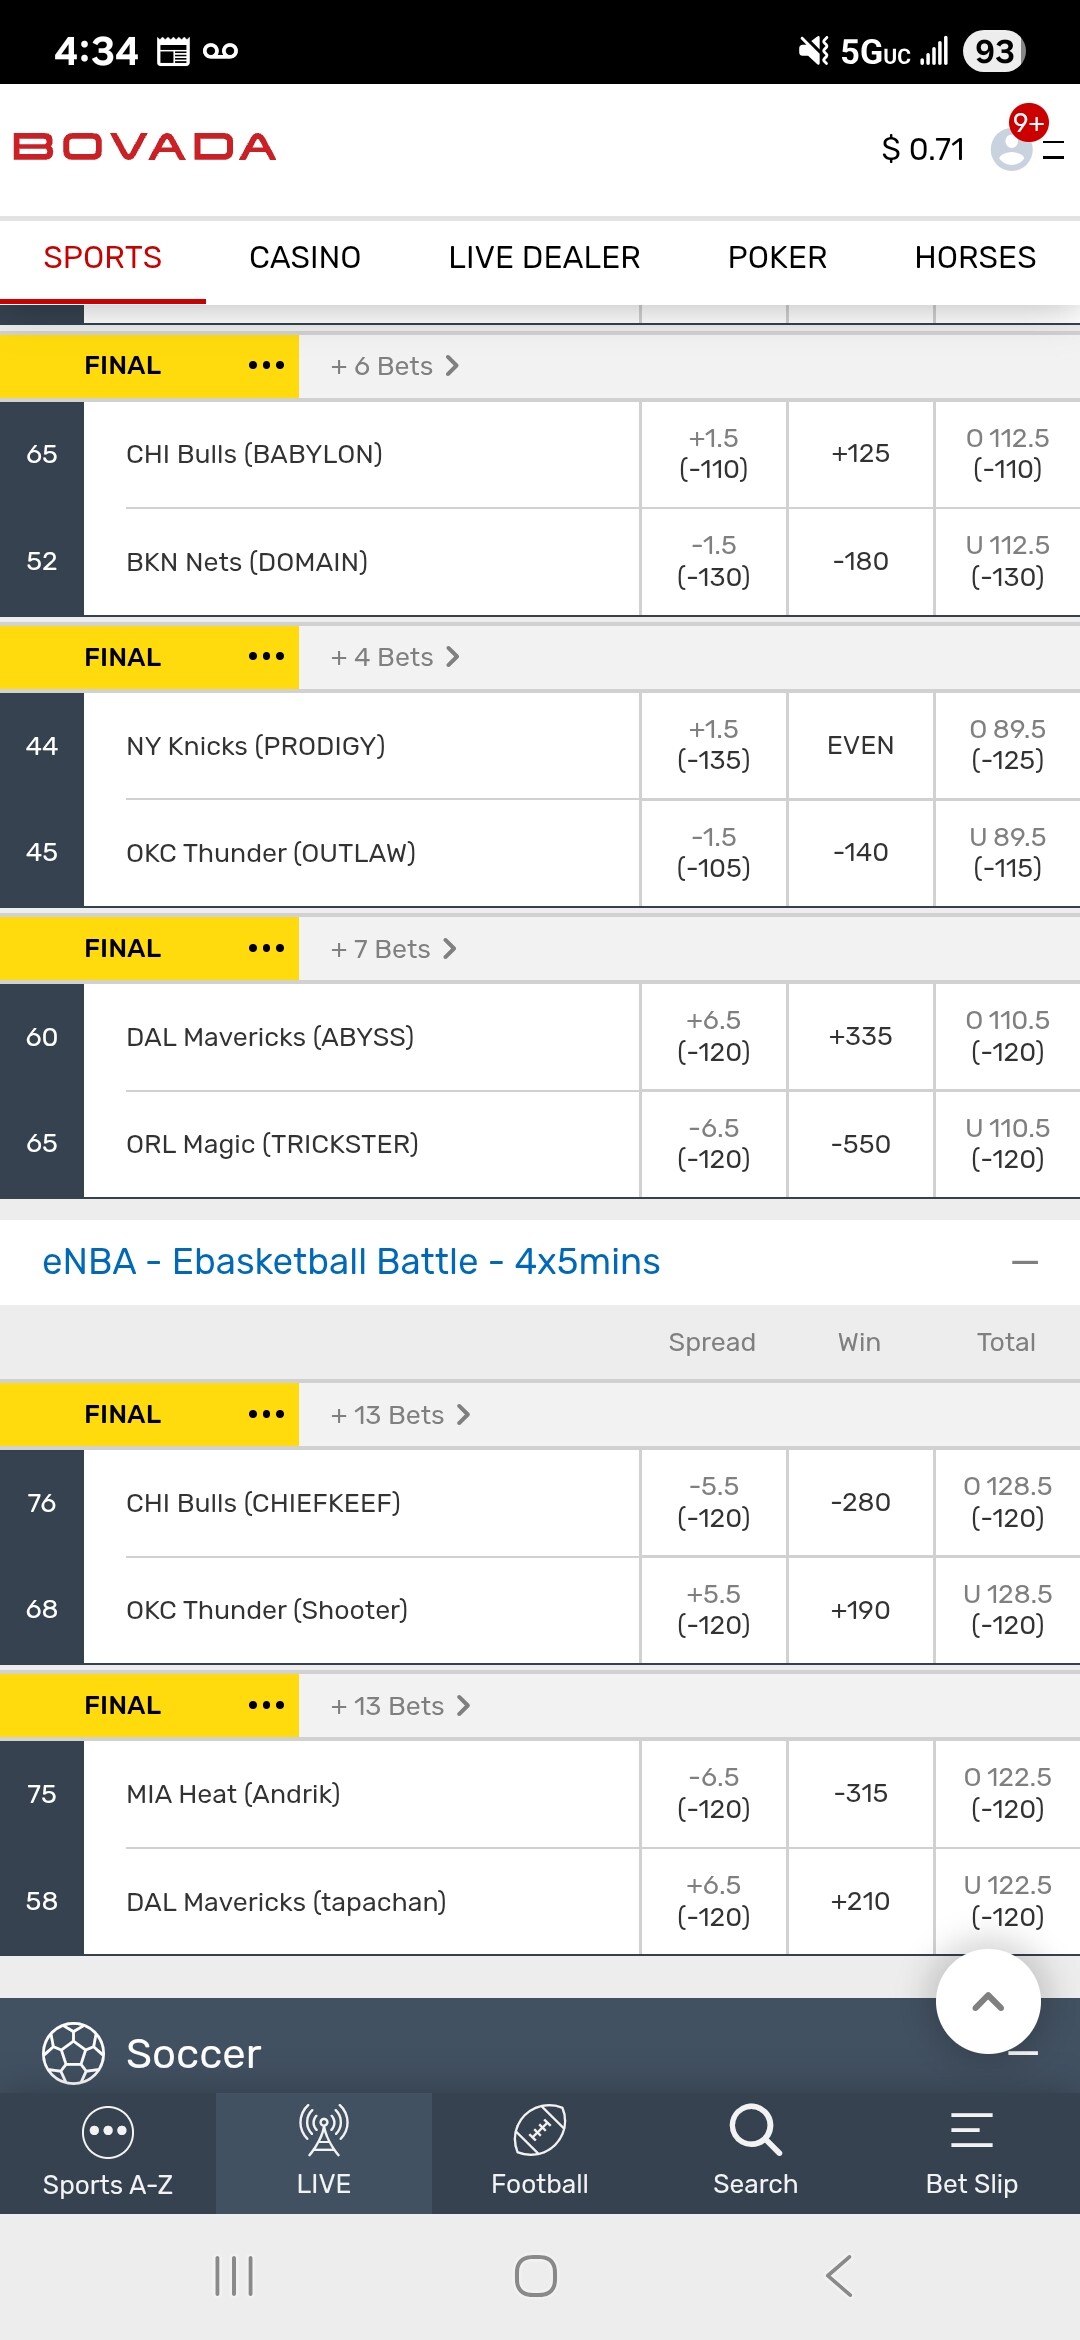Screen dimensions: 1080x2340
Task: Select CHI Bulls (CHIEFKEEF) -280 win odds
Action: (x=860, y=1502)
